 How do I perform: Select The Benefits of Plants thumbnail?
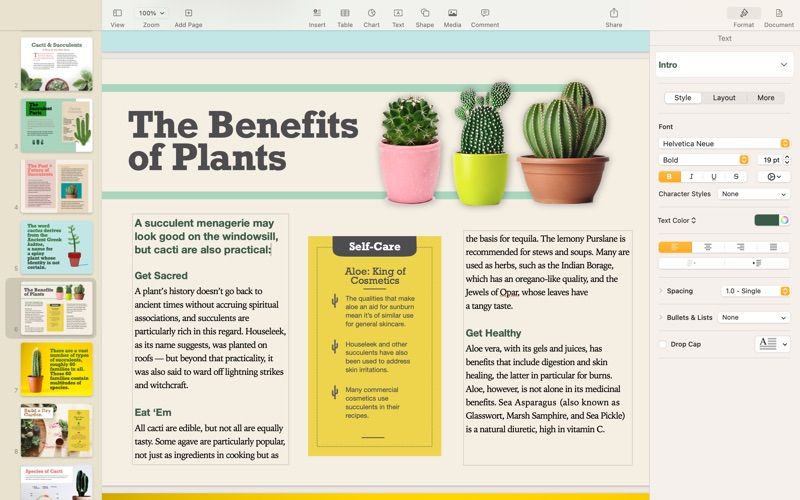pyautogui.click(x=57, y=308)
